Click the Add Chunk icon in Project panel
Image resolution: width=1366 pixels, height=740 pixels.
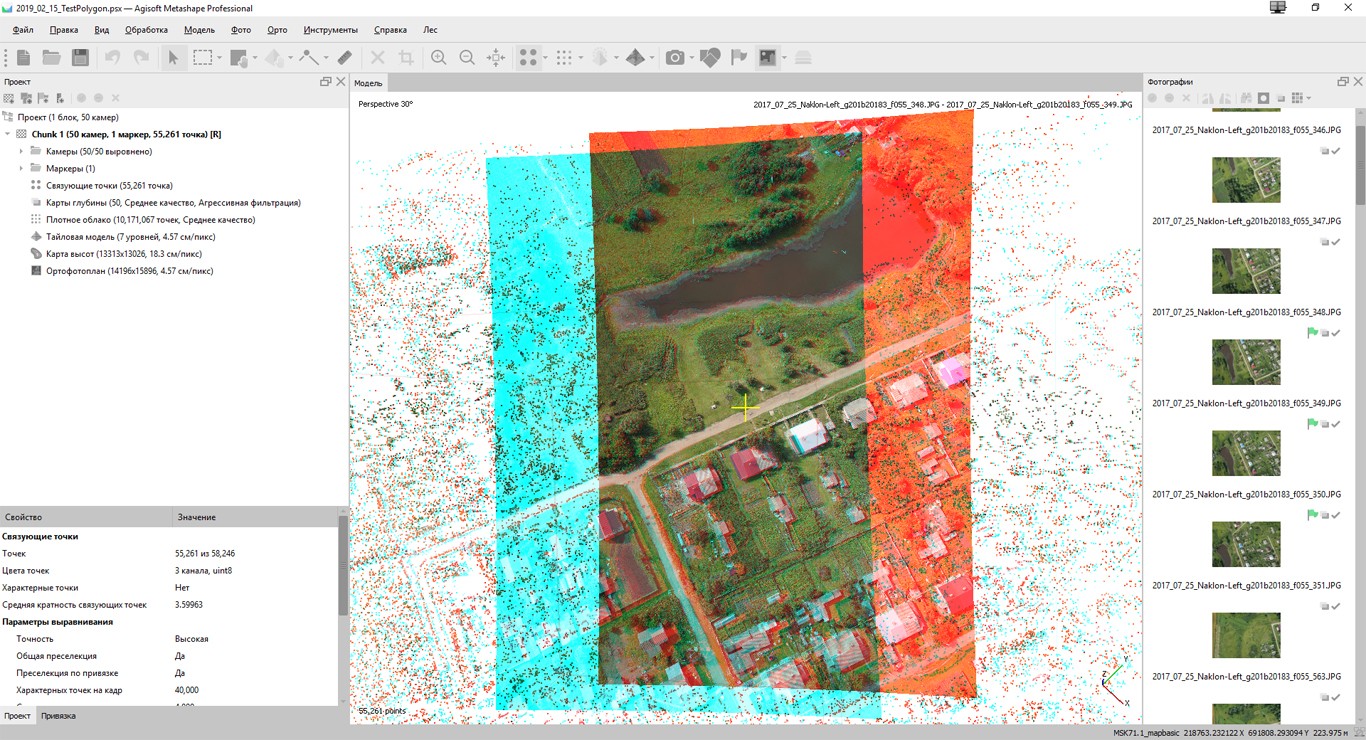pos(9,98)
